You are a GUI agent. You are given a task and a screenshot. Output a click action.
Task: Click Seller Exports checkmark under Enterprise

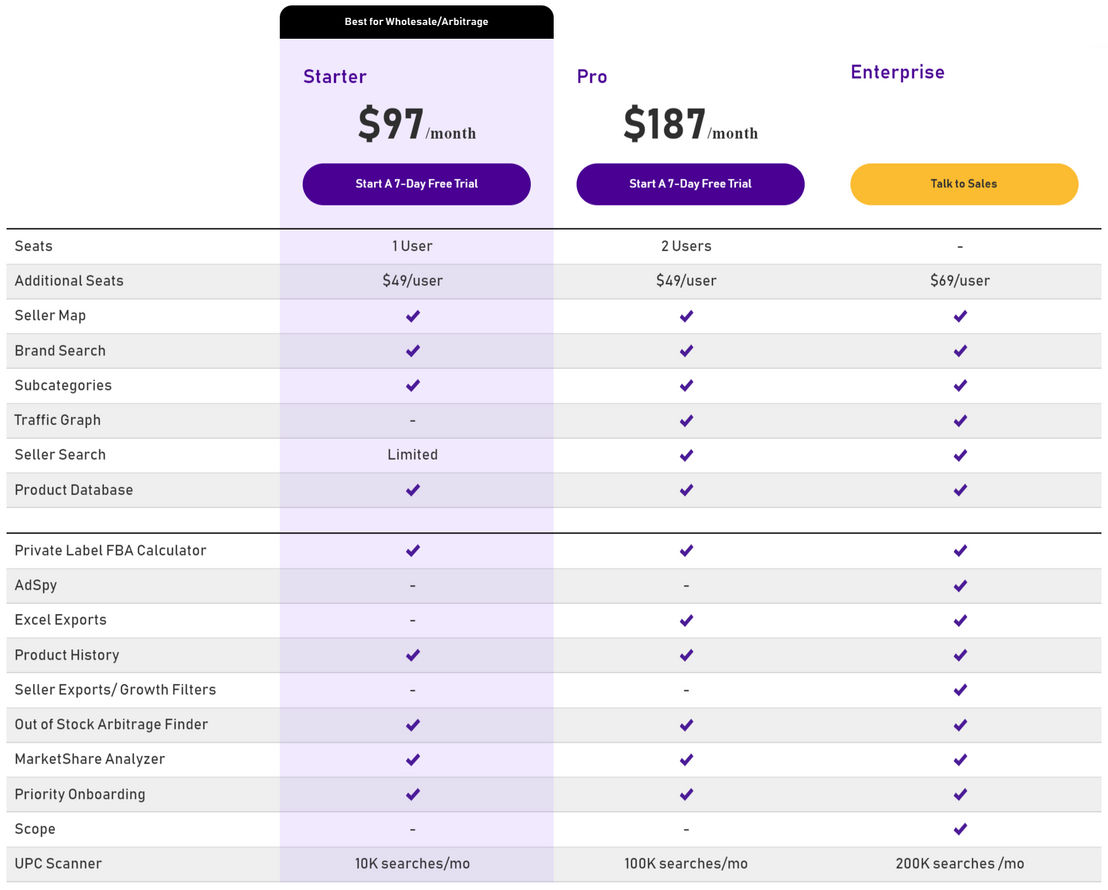[x=960, y=690]
